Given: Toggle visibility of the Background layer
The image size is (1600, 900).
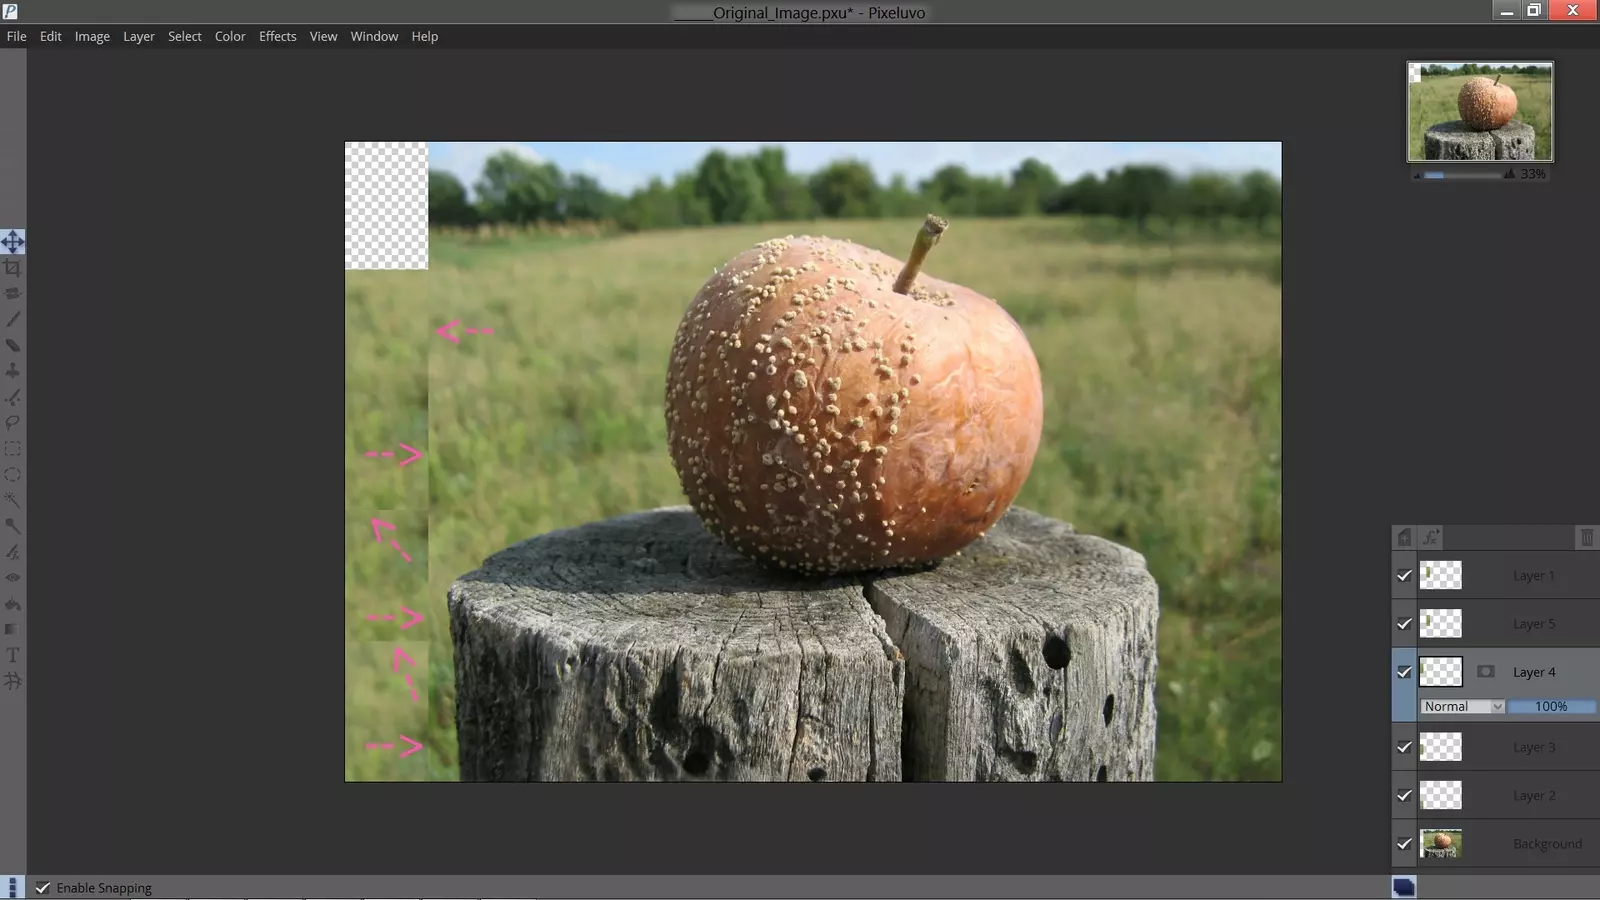Looking at the screenshot, I should click(1404, 844).
